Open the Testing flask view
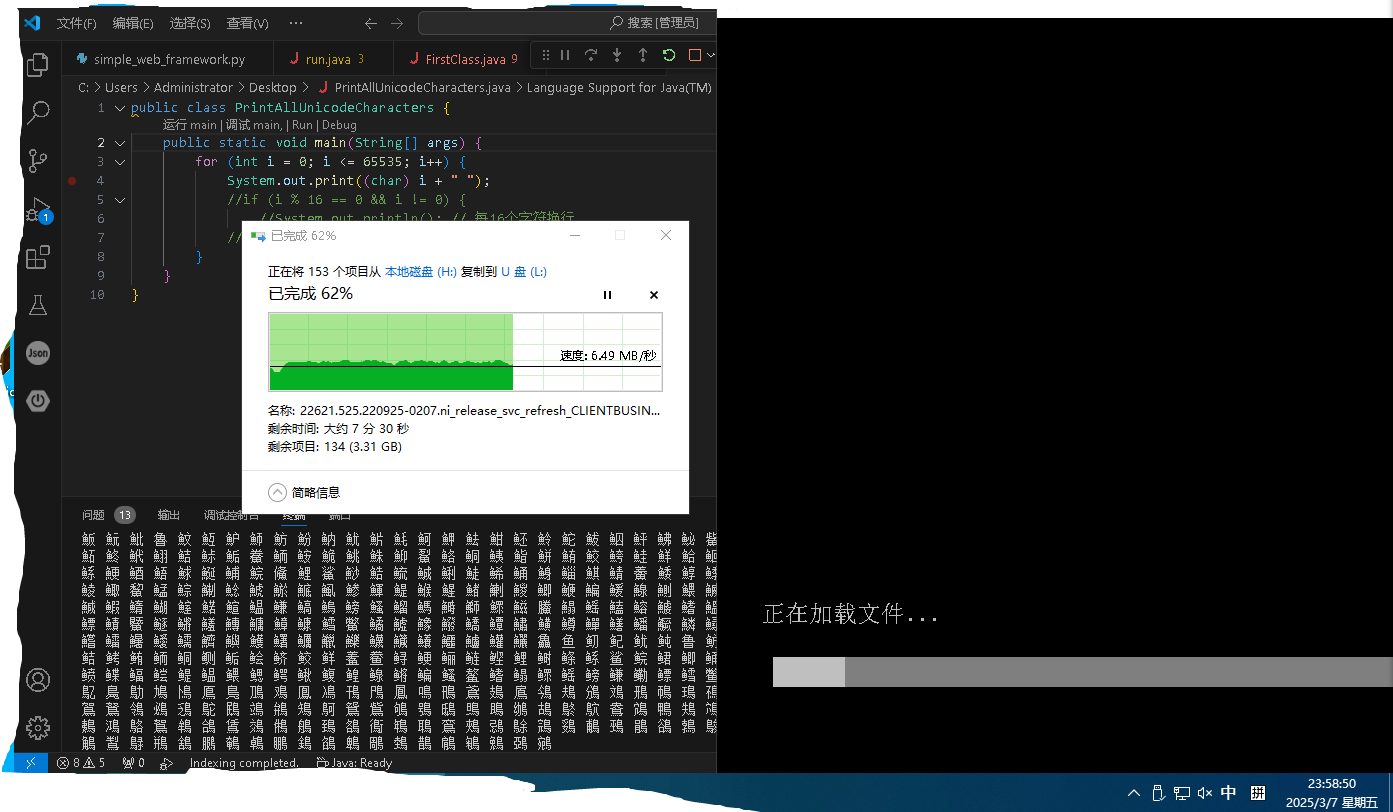The height and width of the screenshot is (812, 1393). pos(38,306)
